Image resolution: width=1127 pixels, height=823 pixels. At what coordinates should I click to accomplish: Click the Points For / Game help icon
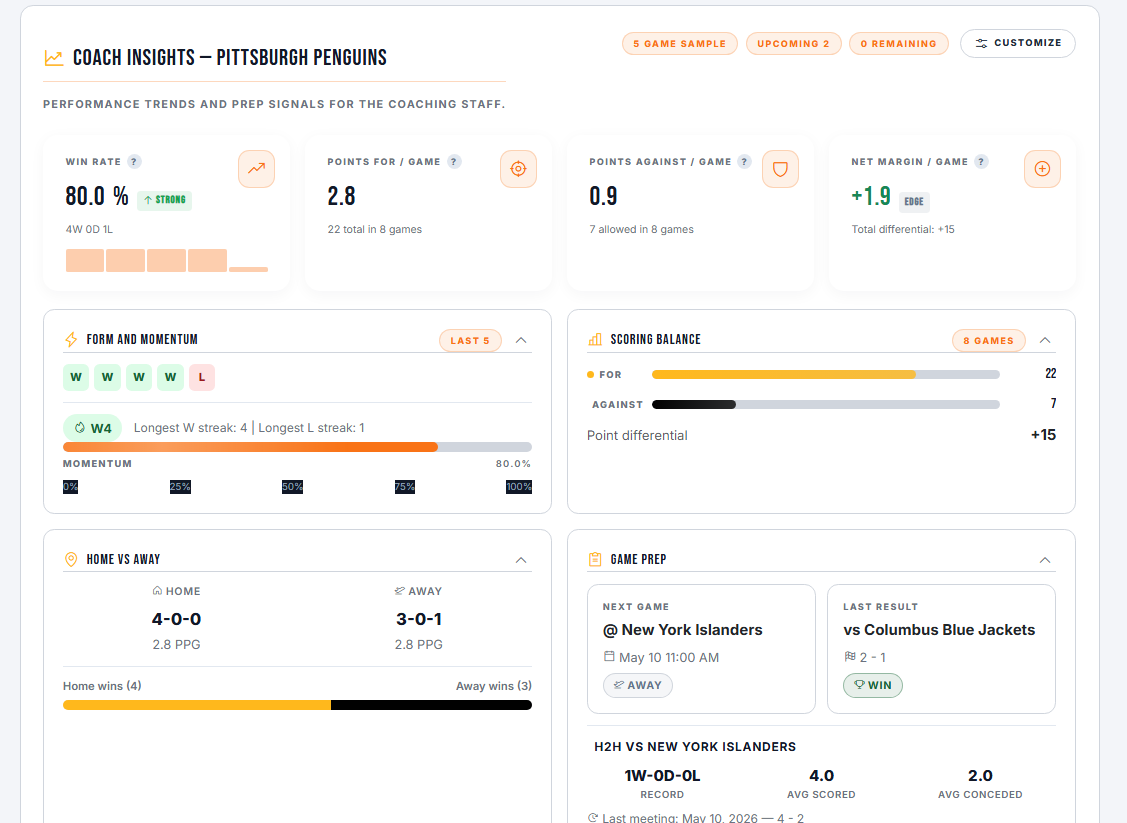(x=454, y=162)
